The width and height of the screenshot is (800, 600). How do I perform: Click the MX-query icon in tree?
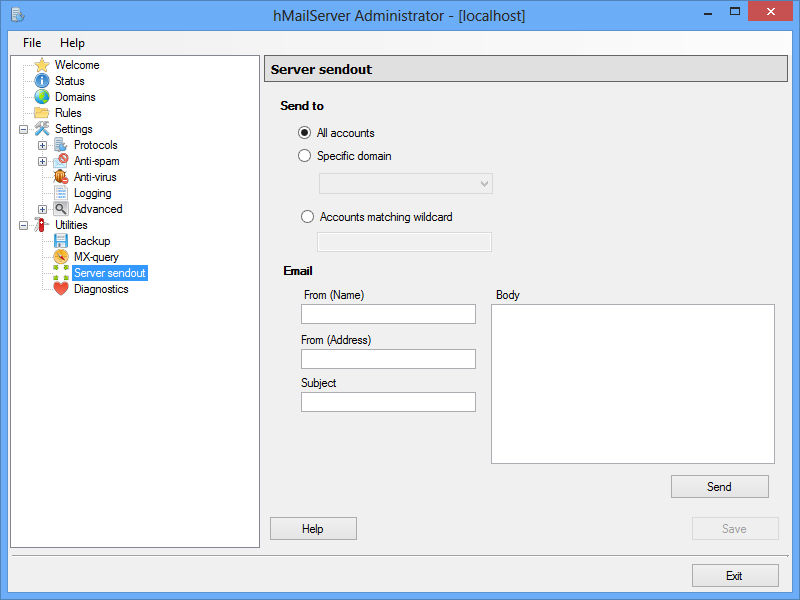point(61,257)
